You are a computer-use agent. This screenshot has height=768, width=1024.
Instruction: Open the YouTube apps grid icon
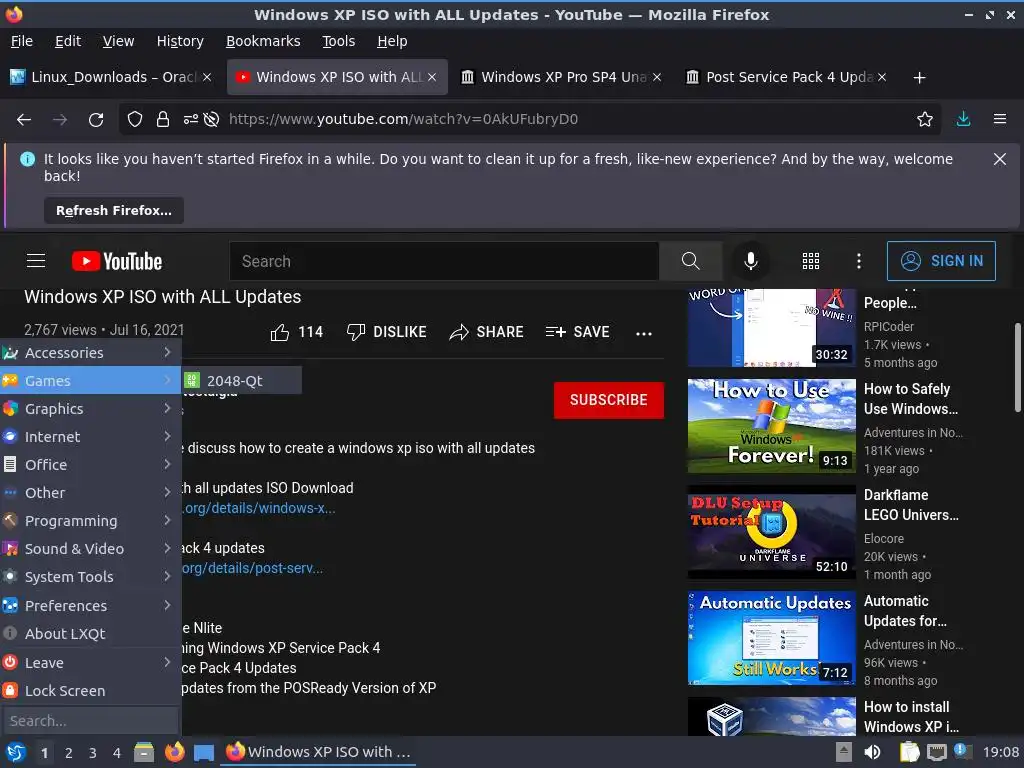pyautogui.click(x=810, y=261)
